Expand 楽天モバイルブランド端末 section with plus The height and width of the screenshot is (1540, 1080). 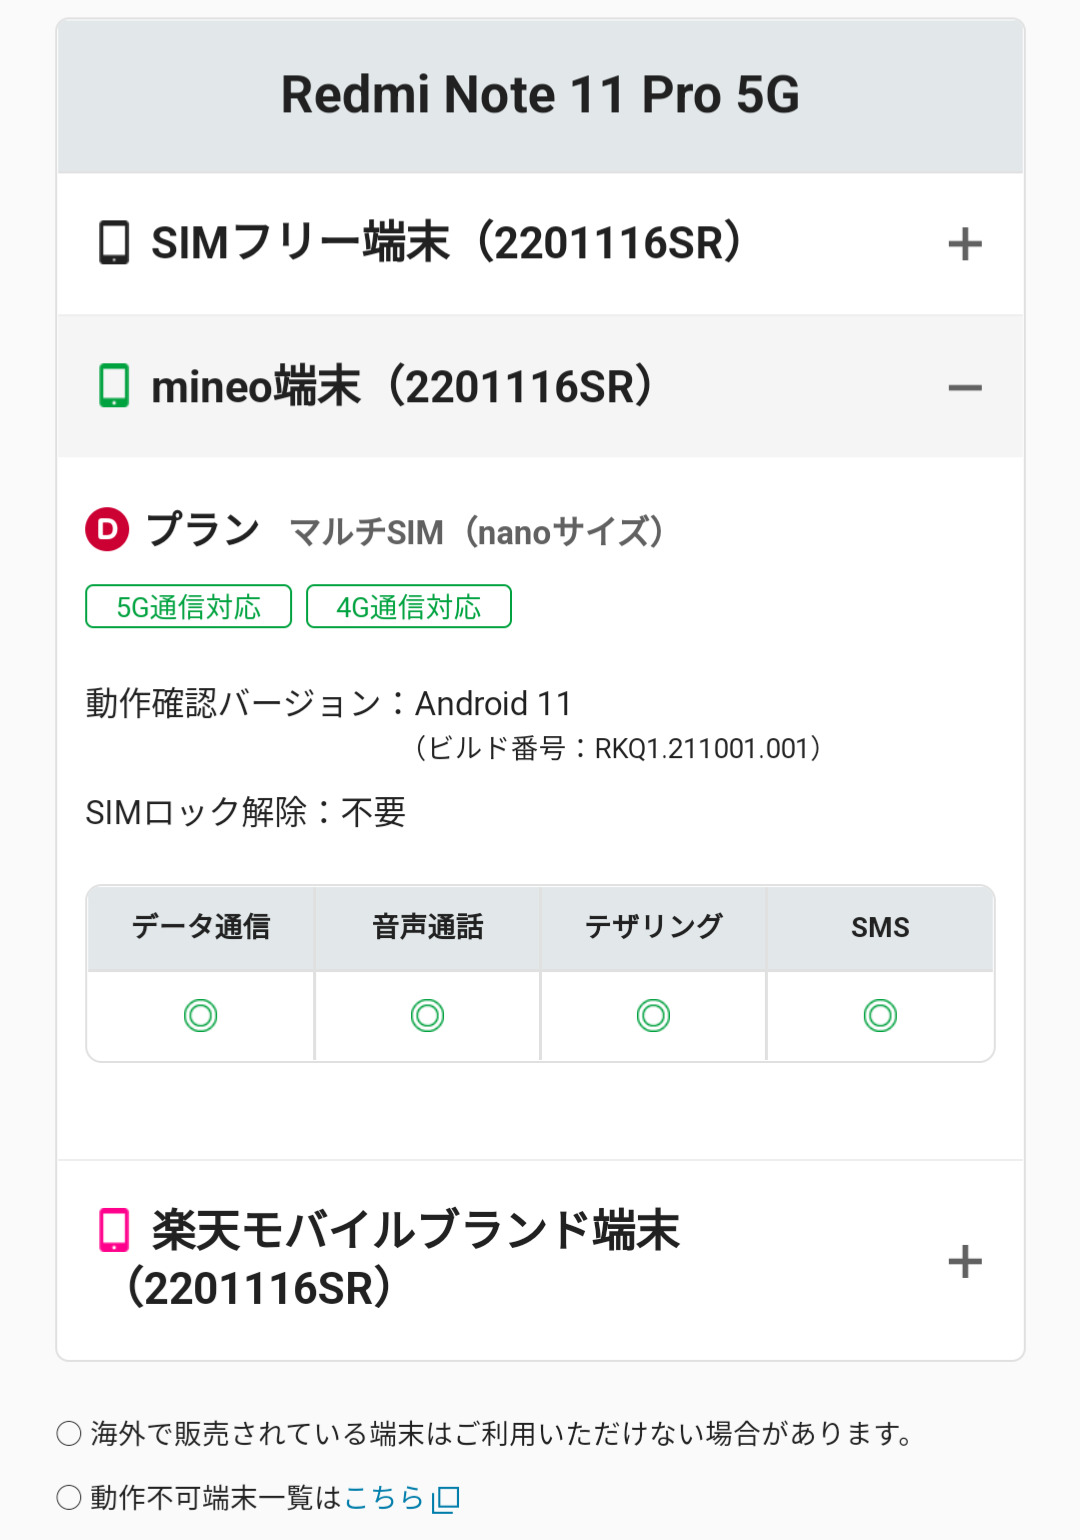point(965,1261)
